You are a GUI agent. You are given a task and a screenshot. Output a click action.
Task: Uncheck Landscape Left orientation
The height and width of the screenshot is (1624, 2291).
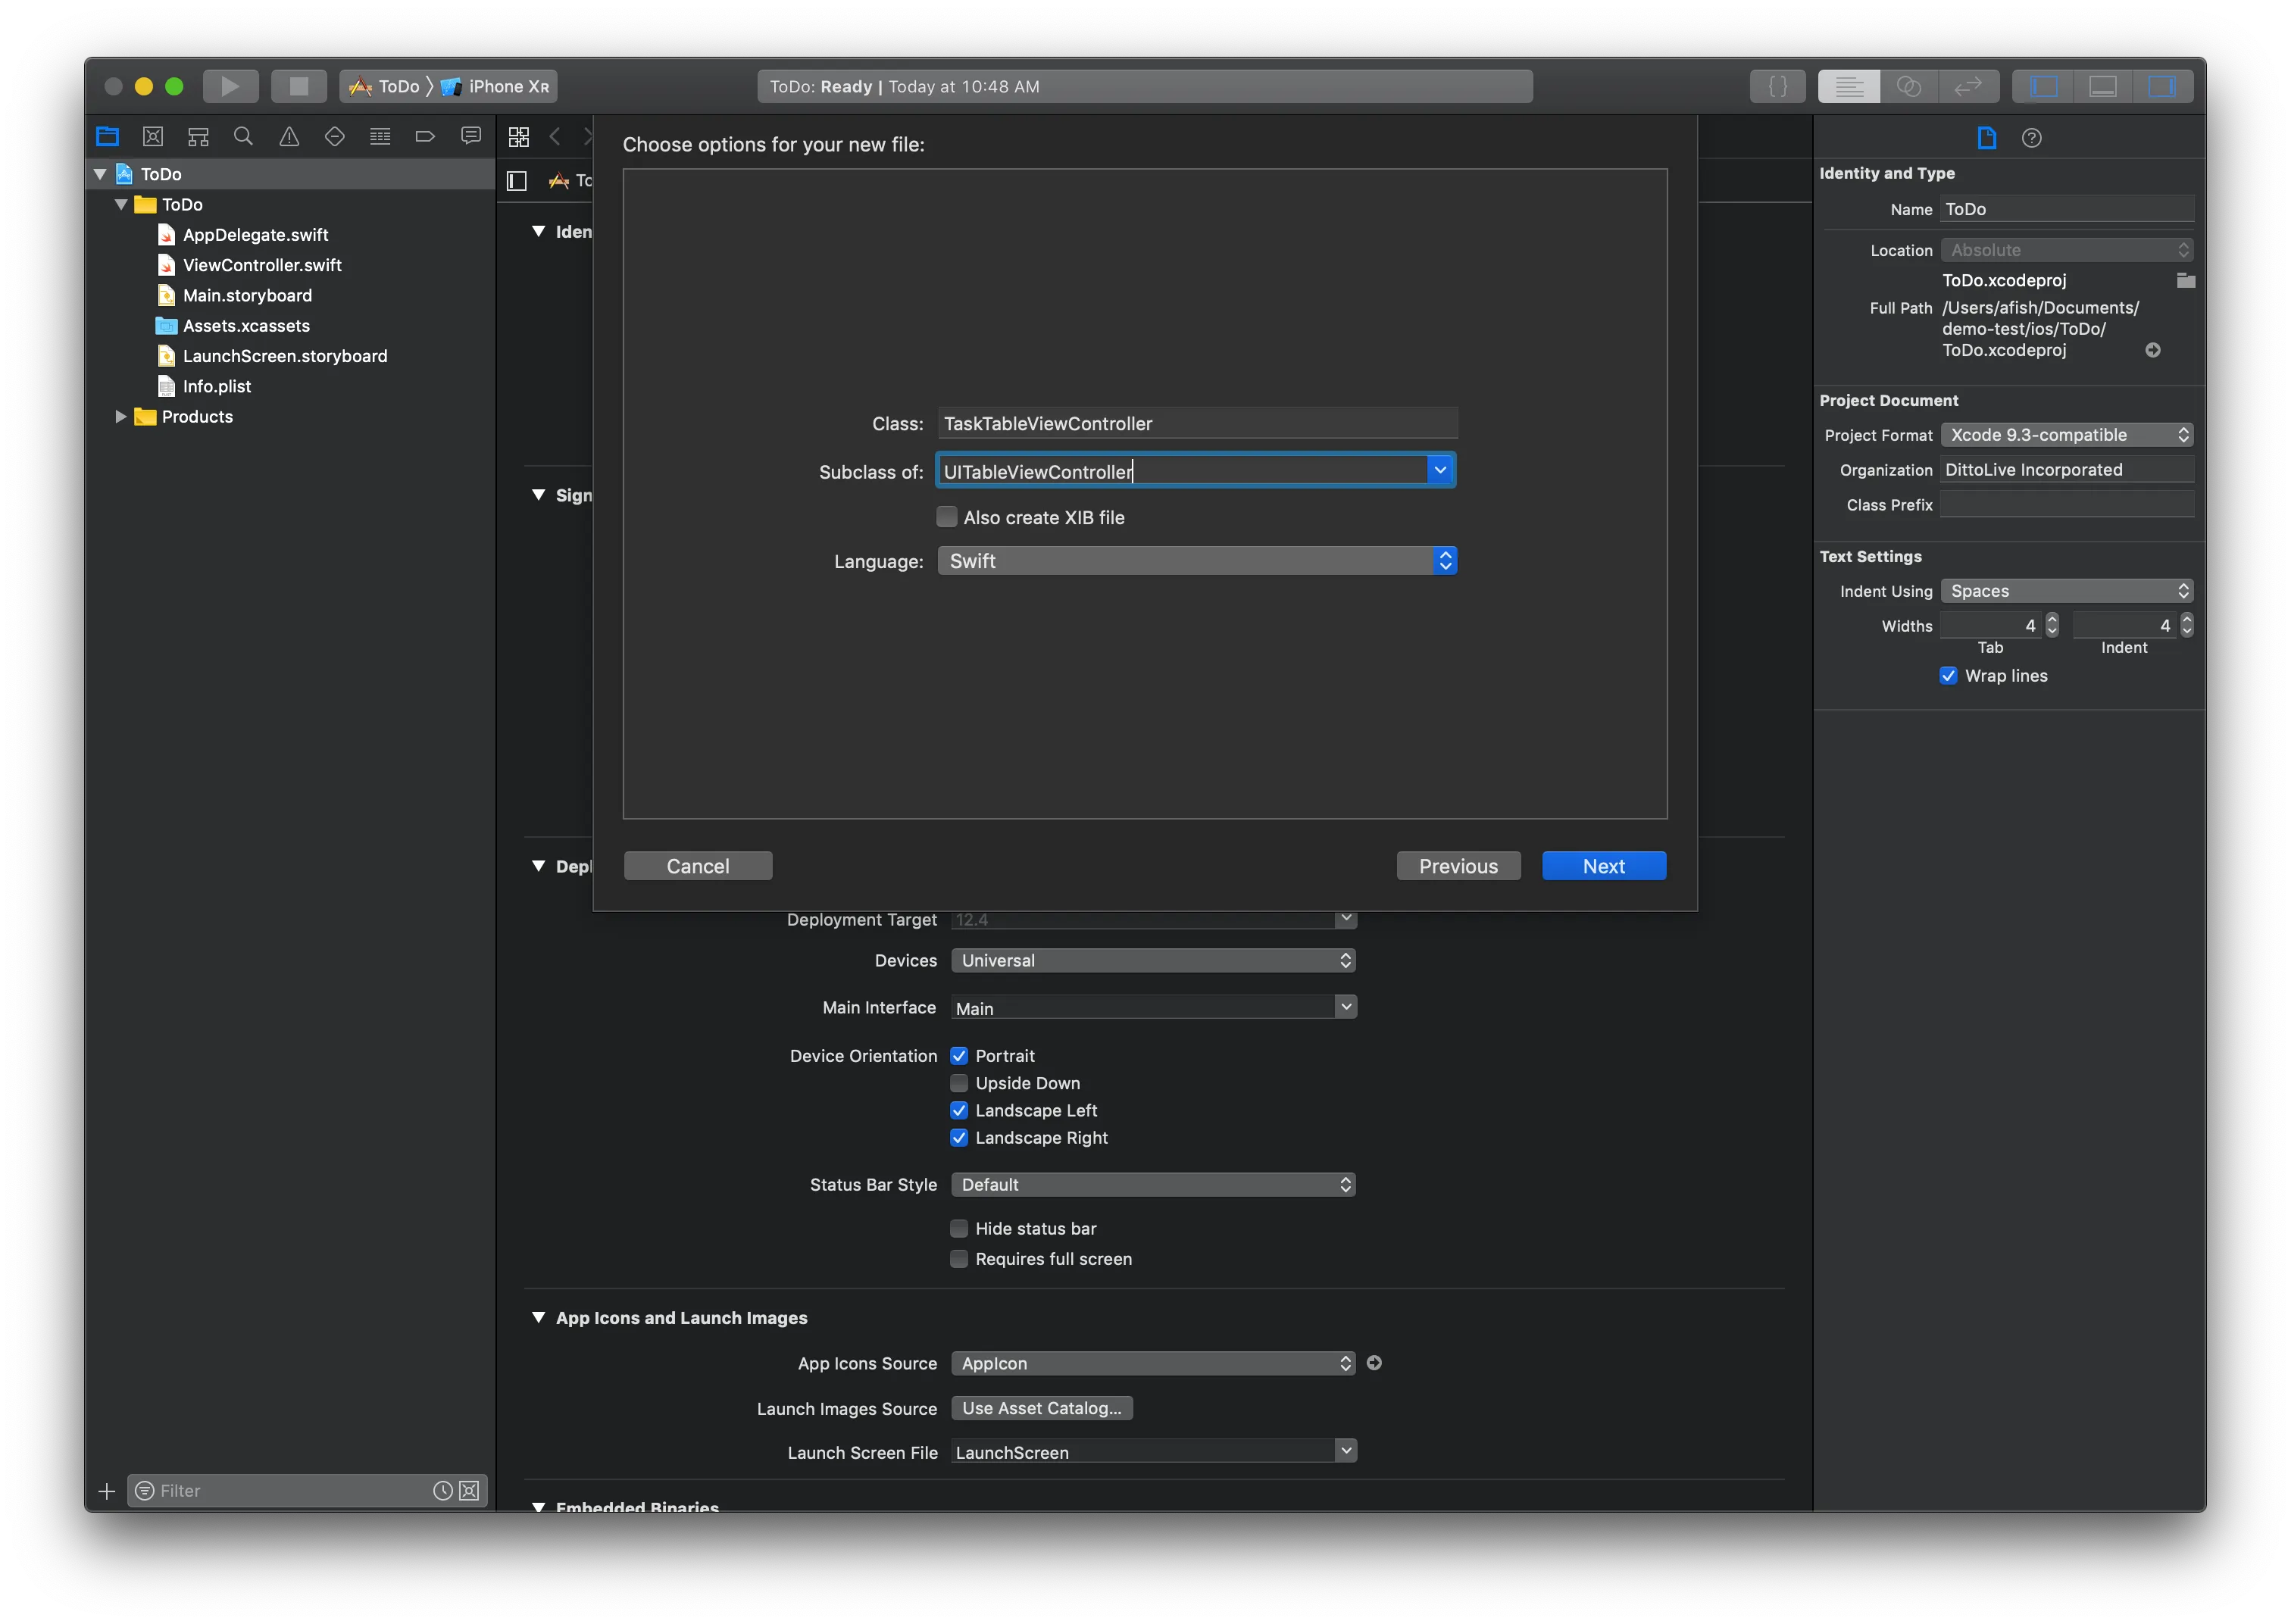pyautogui.click(x=959, y=1110)
